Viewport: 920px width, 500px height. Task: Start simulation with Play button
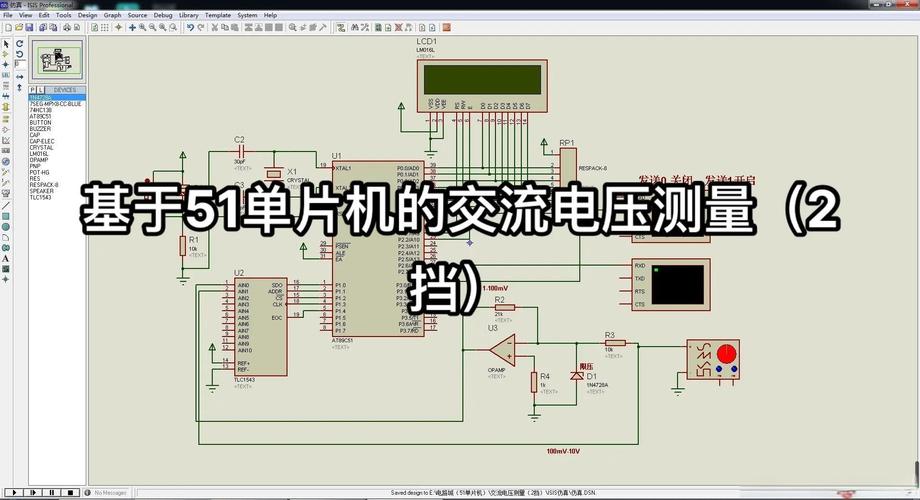pos(13,493)
